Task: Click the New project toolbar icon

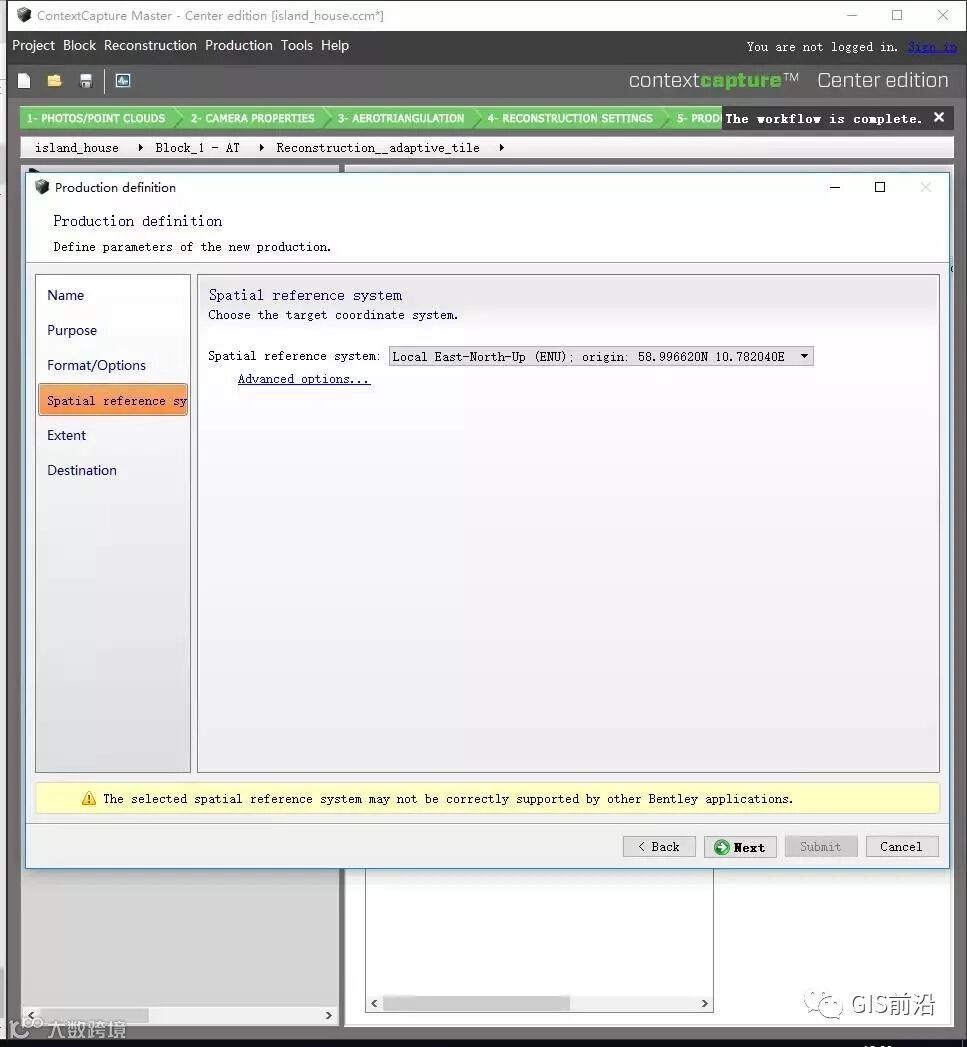Action: [x=24, y=81]
